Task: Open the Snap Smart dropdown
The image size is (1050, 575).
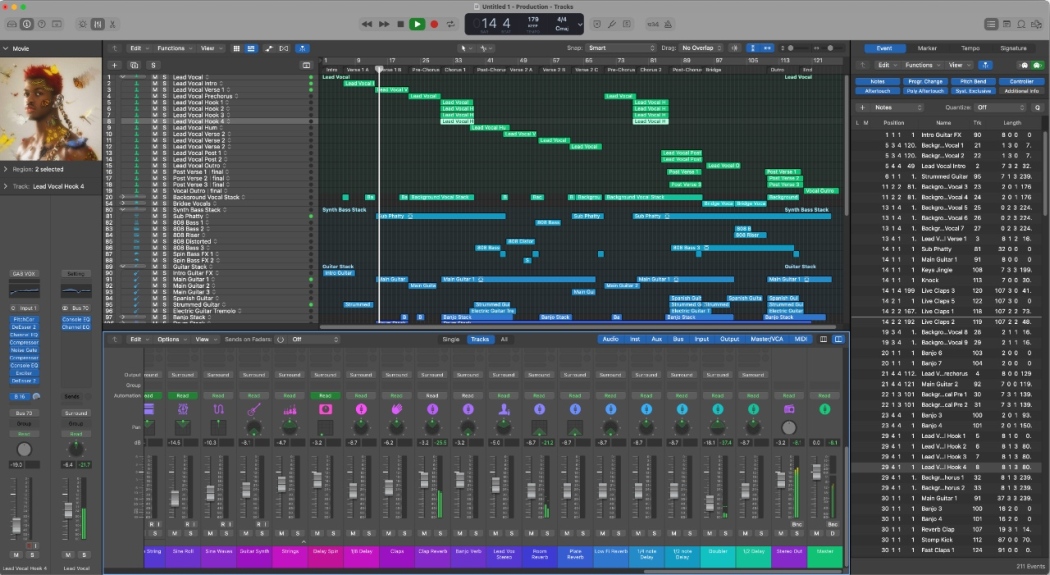Action: point(620,48)
